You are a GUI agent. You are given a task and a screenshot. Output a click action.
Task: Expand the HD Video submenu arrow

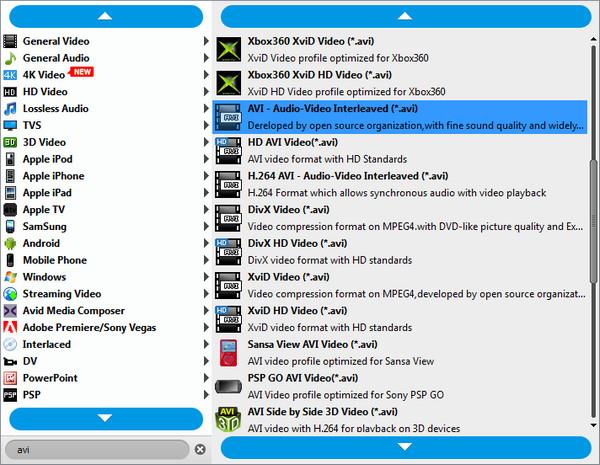click(x=206, y=91)
